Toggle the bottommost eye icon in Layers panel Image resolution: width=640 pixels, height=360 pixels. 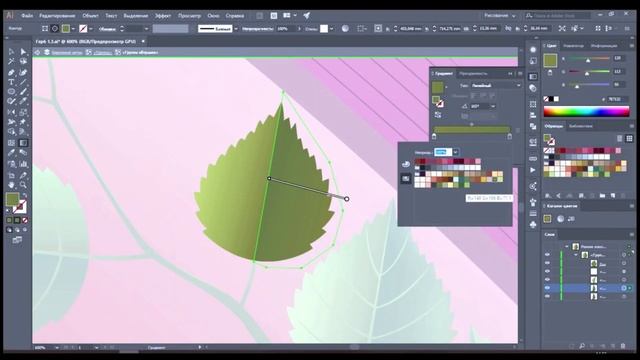[x=547, y=296]
